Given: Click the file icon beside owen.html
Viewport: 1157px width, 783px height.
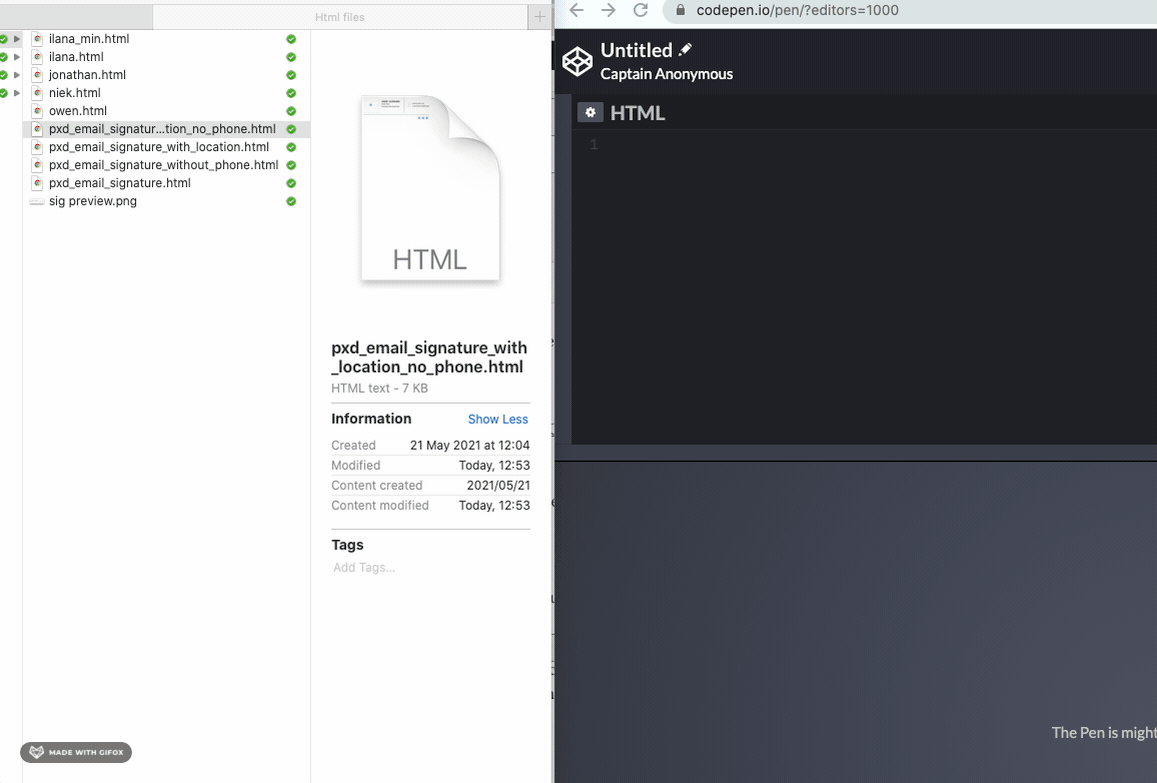Looking at the screenshot, I should tap(37, 111).
